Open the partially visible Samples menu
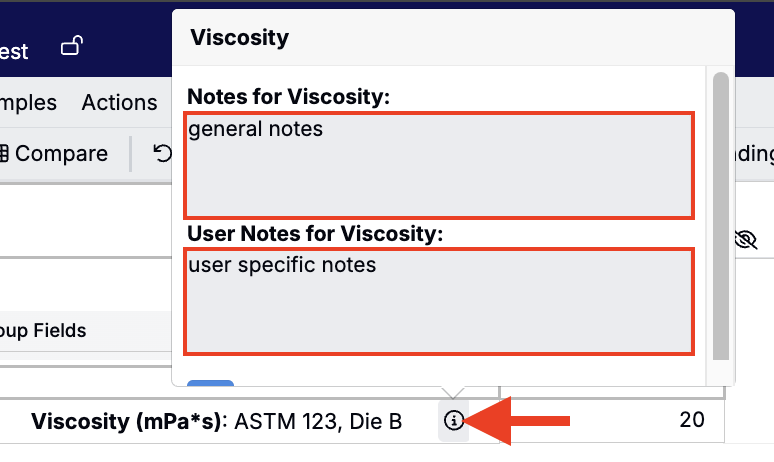 [x=28, y=103]
